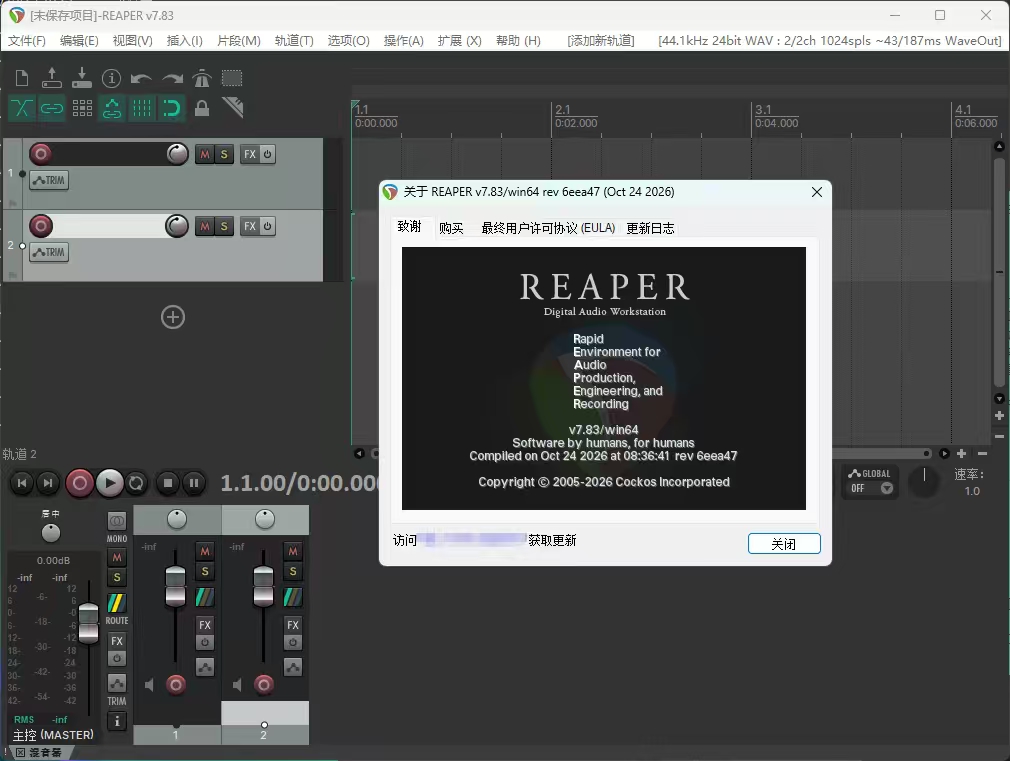Select the 致谢 tab

410,227
